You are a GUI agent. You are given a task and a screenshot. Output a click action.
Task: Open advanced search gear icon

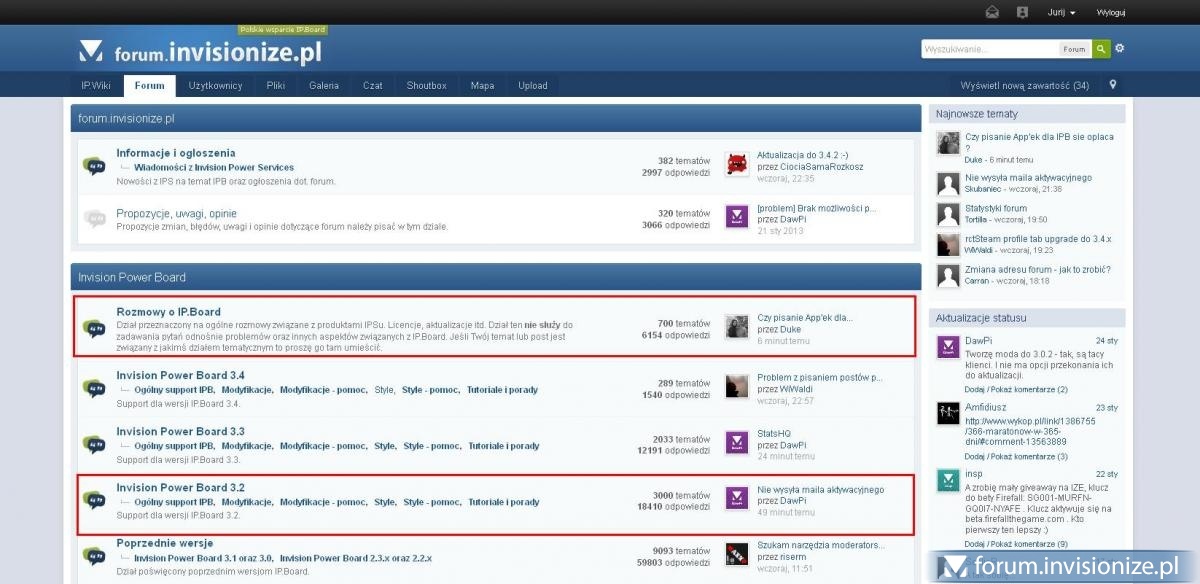tap(1120, 48)
